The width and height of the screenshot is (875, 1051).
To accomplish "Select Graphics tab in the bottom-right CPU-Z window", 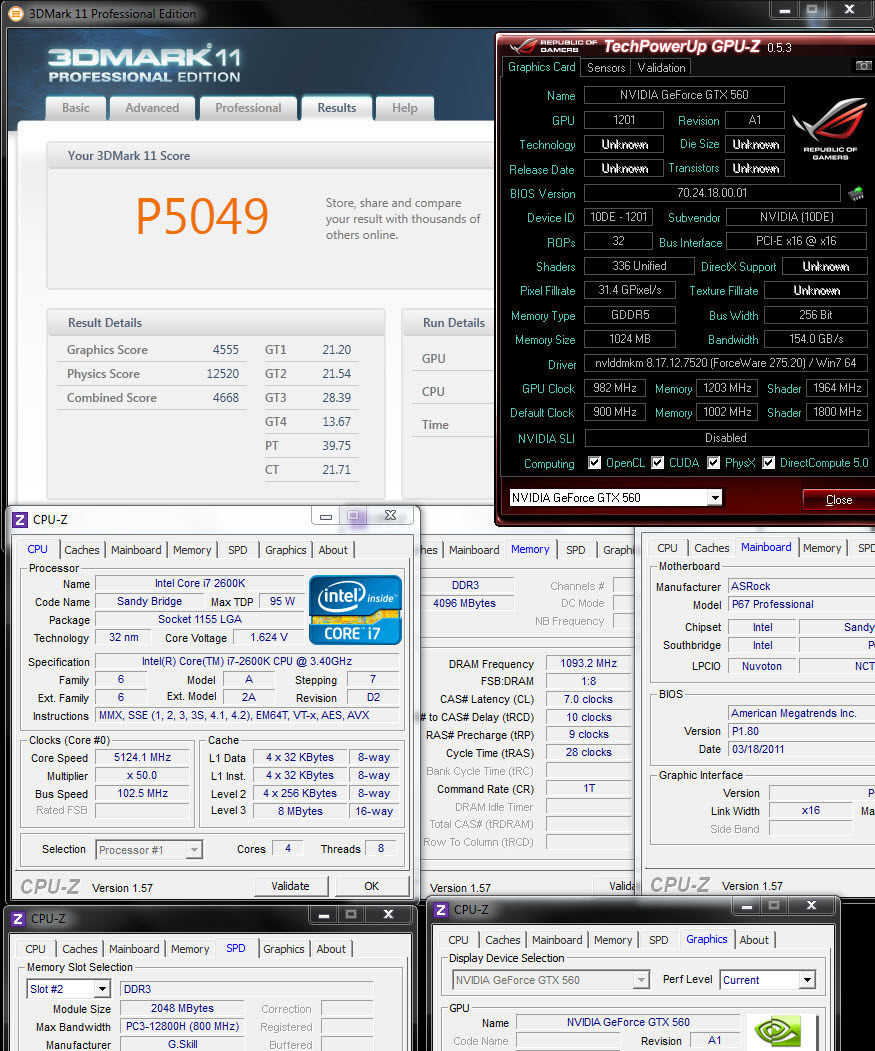I will tap(706, 939).
